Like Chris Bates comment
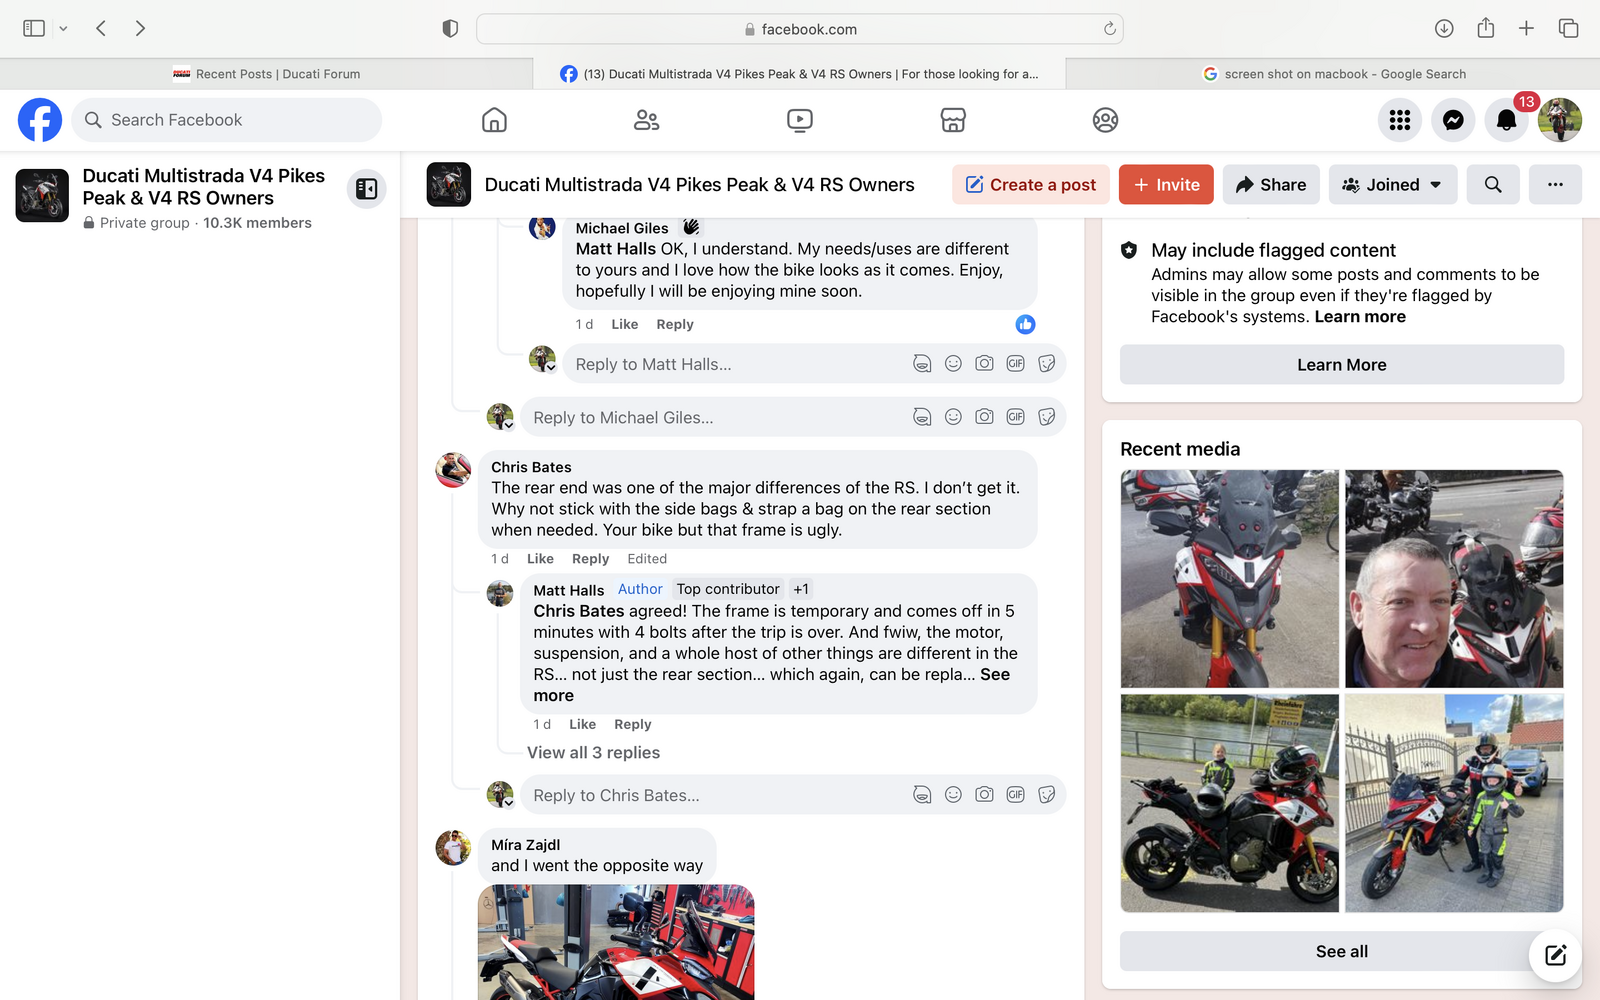1600x1000 pixels. [540, 559]
